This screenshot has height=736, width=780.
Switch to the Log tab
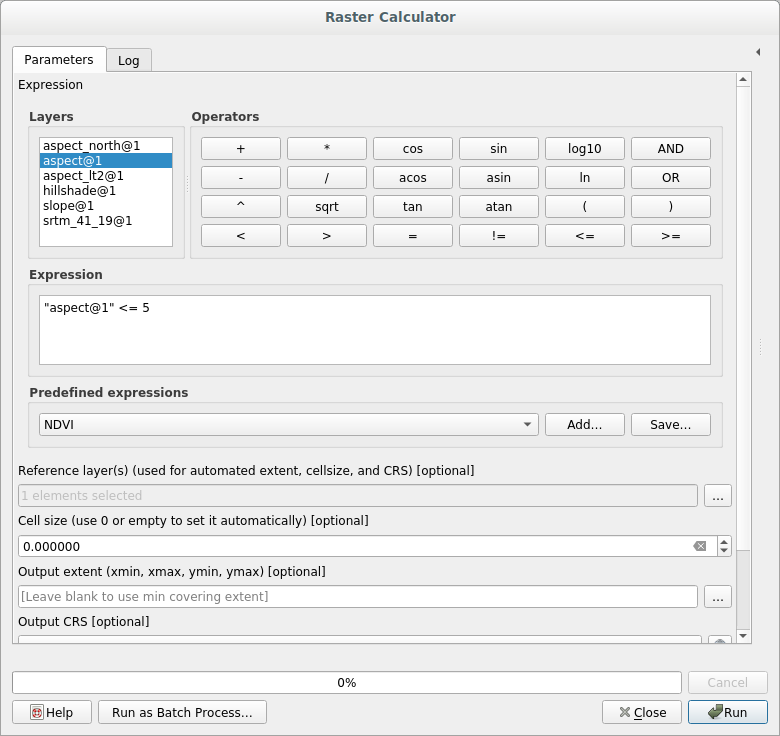click(x=128, y=60)
